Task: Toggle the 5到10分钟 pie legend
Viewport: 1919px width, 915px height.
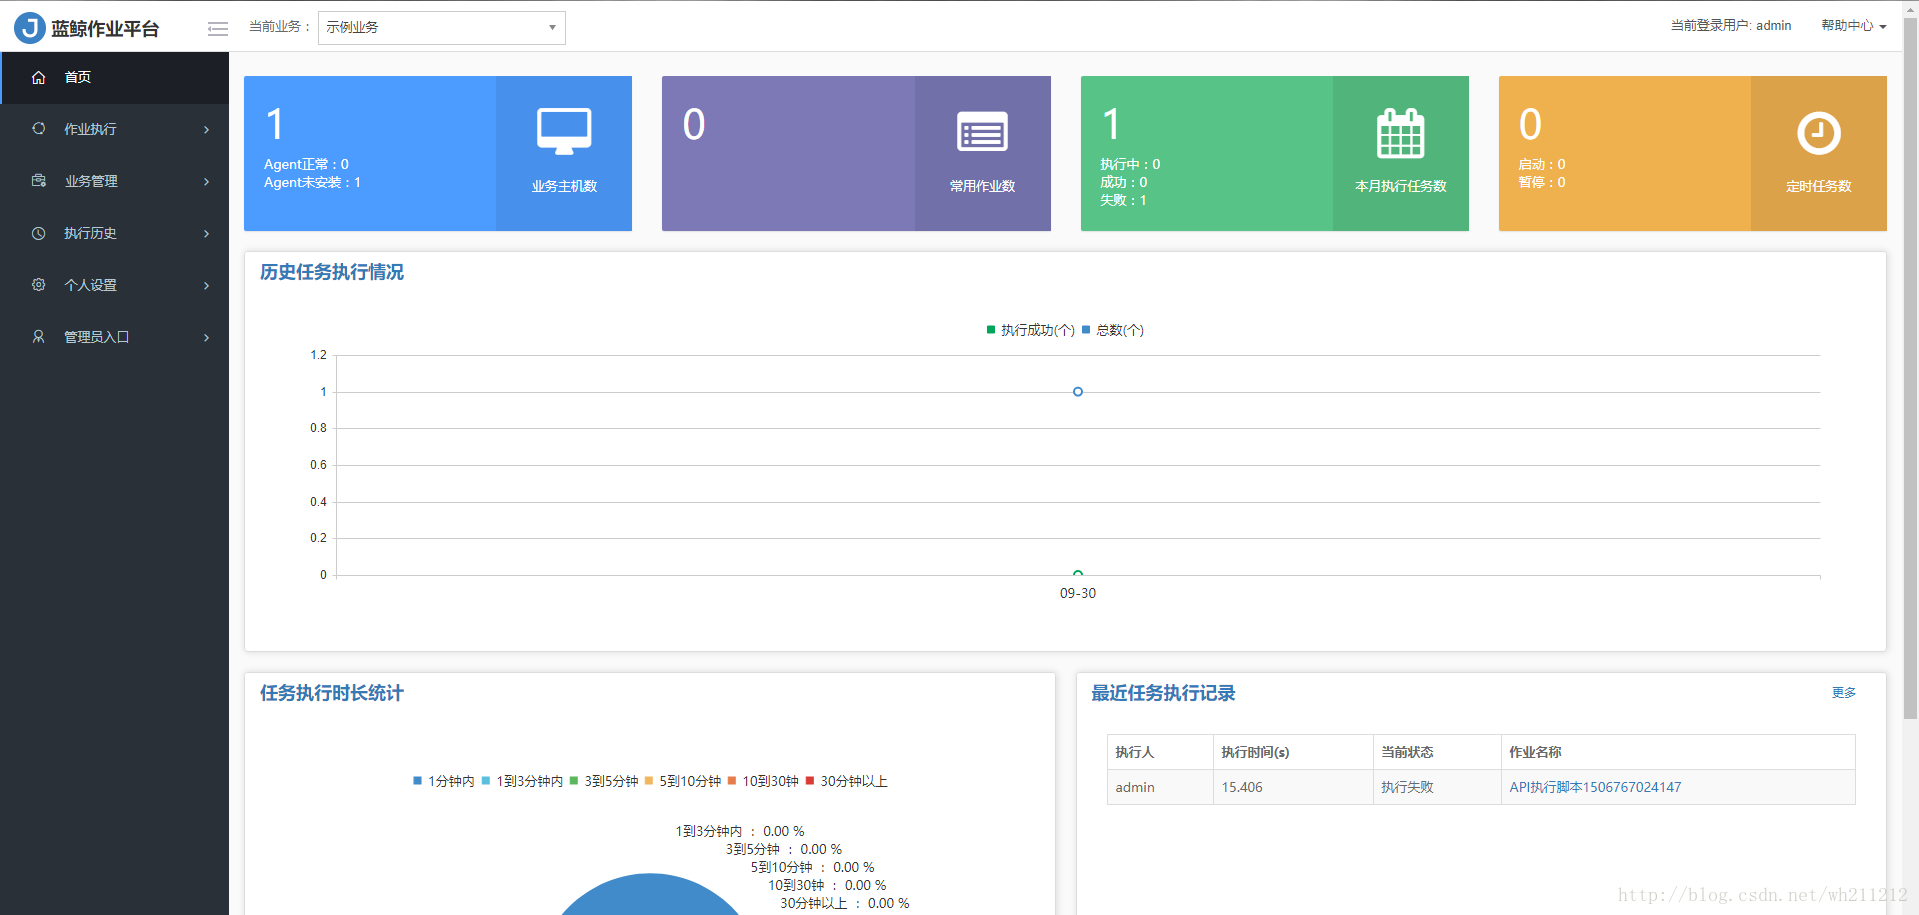Action: point(683,781)
